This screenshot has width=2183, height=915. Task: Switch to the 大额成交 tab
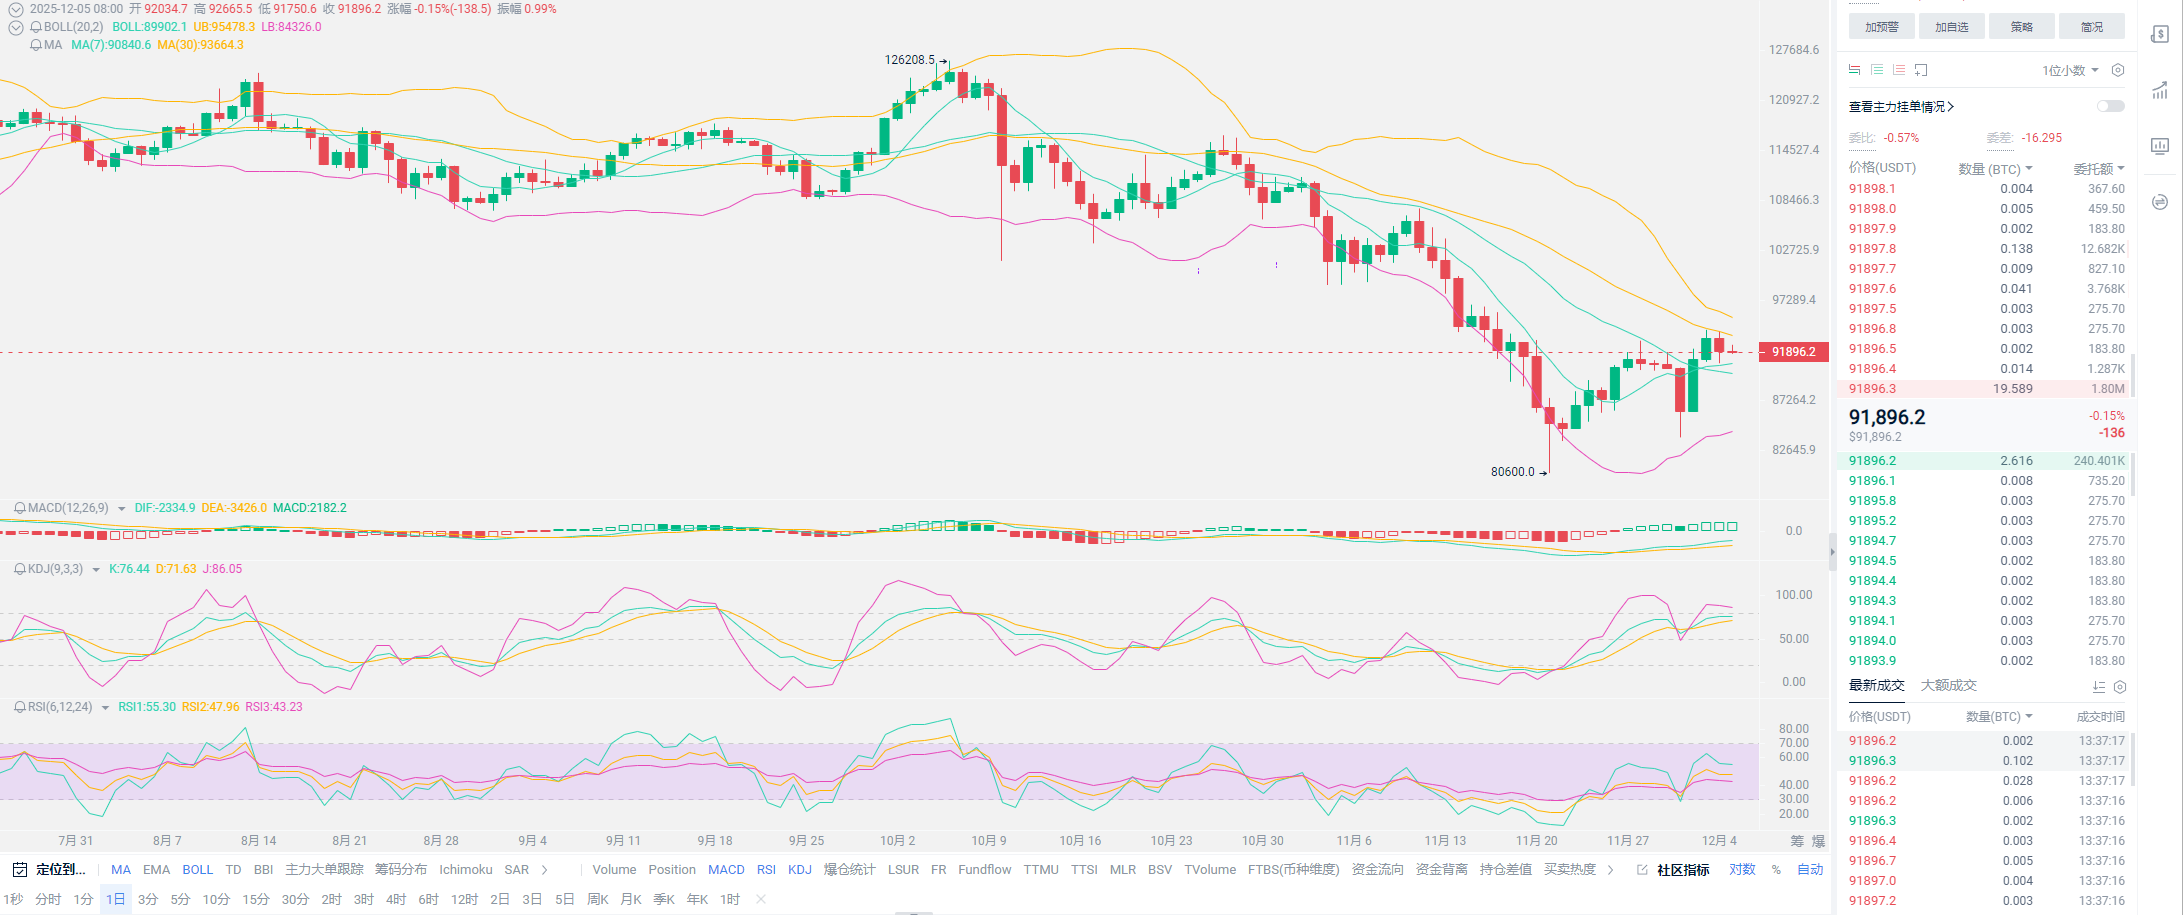tap(1948, 686)
